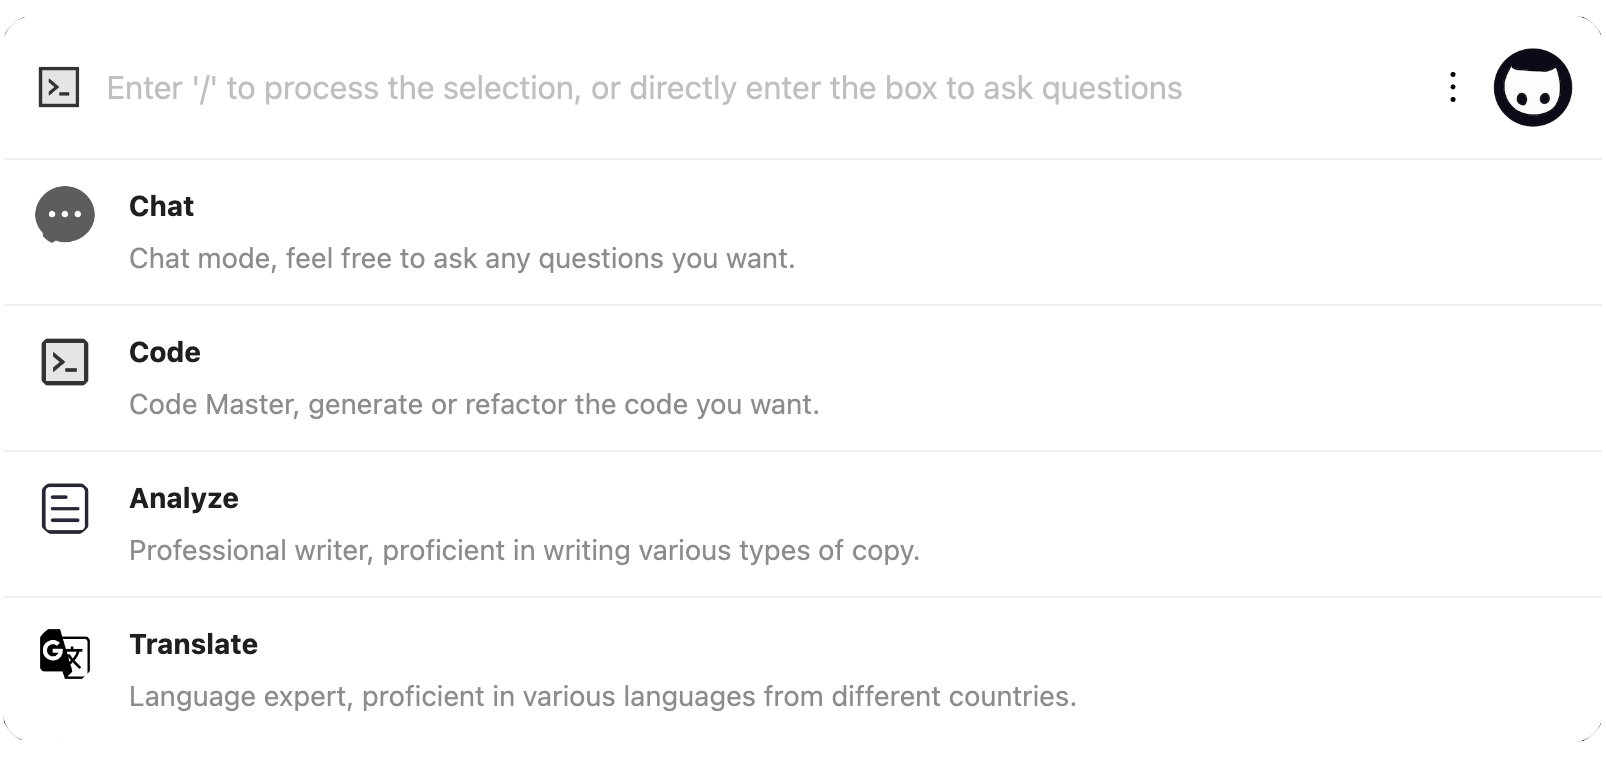Open the three-dot more options menu
Screen dimensions: 1606x764
pos(1452,87)
